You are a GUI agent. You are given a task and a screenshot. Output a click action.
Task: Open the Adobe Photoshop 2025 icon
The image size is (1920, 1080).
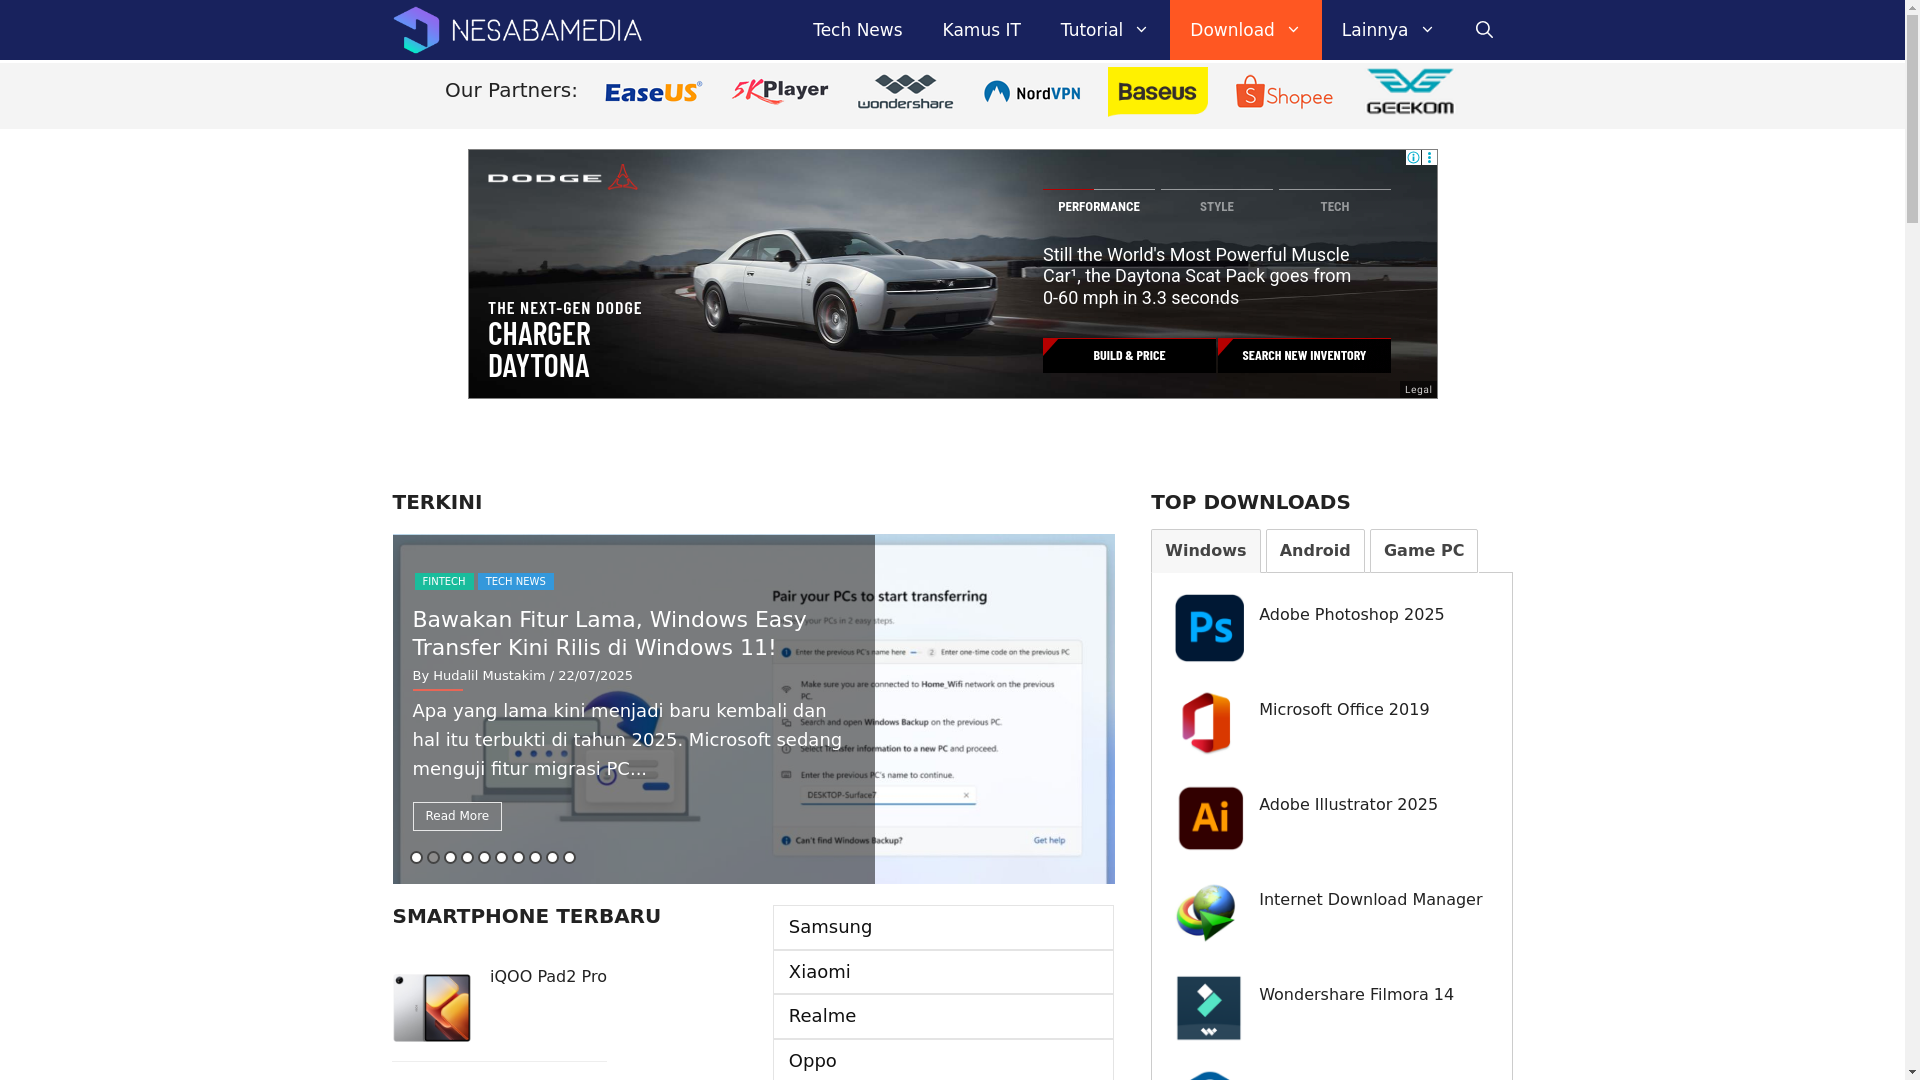pyautogui.click(x=1209, y=628)
